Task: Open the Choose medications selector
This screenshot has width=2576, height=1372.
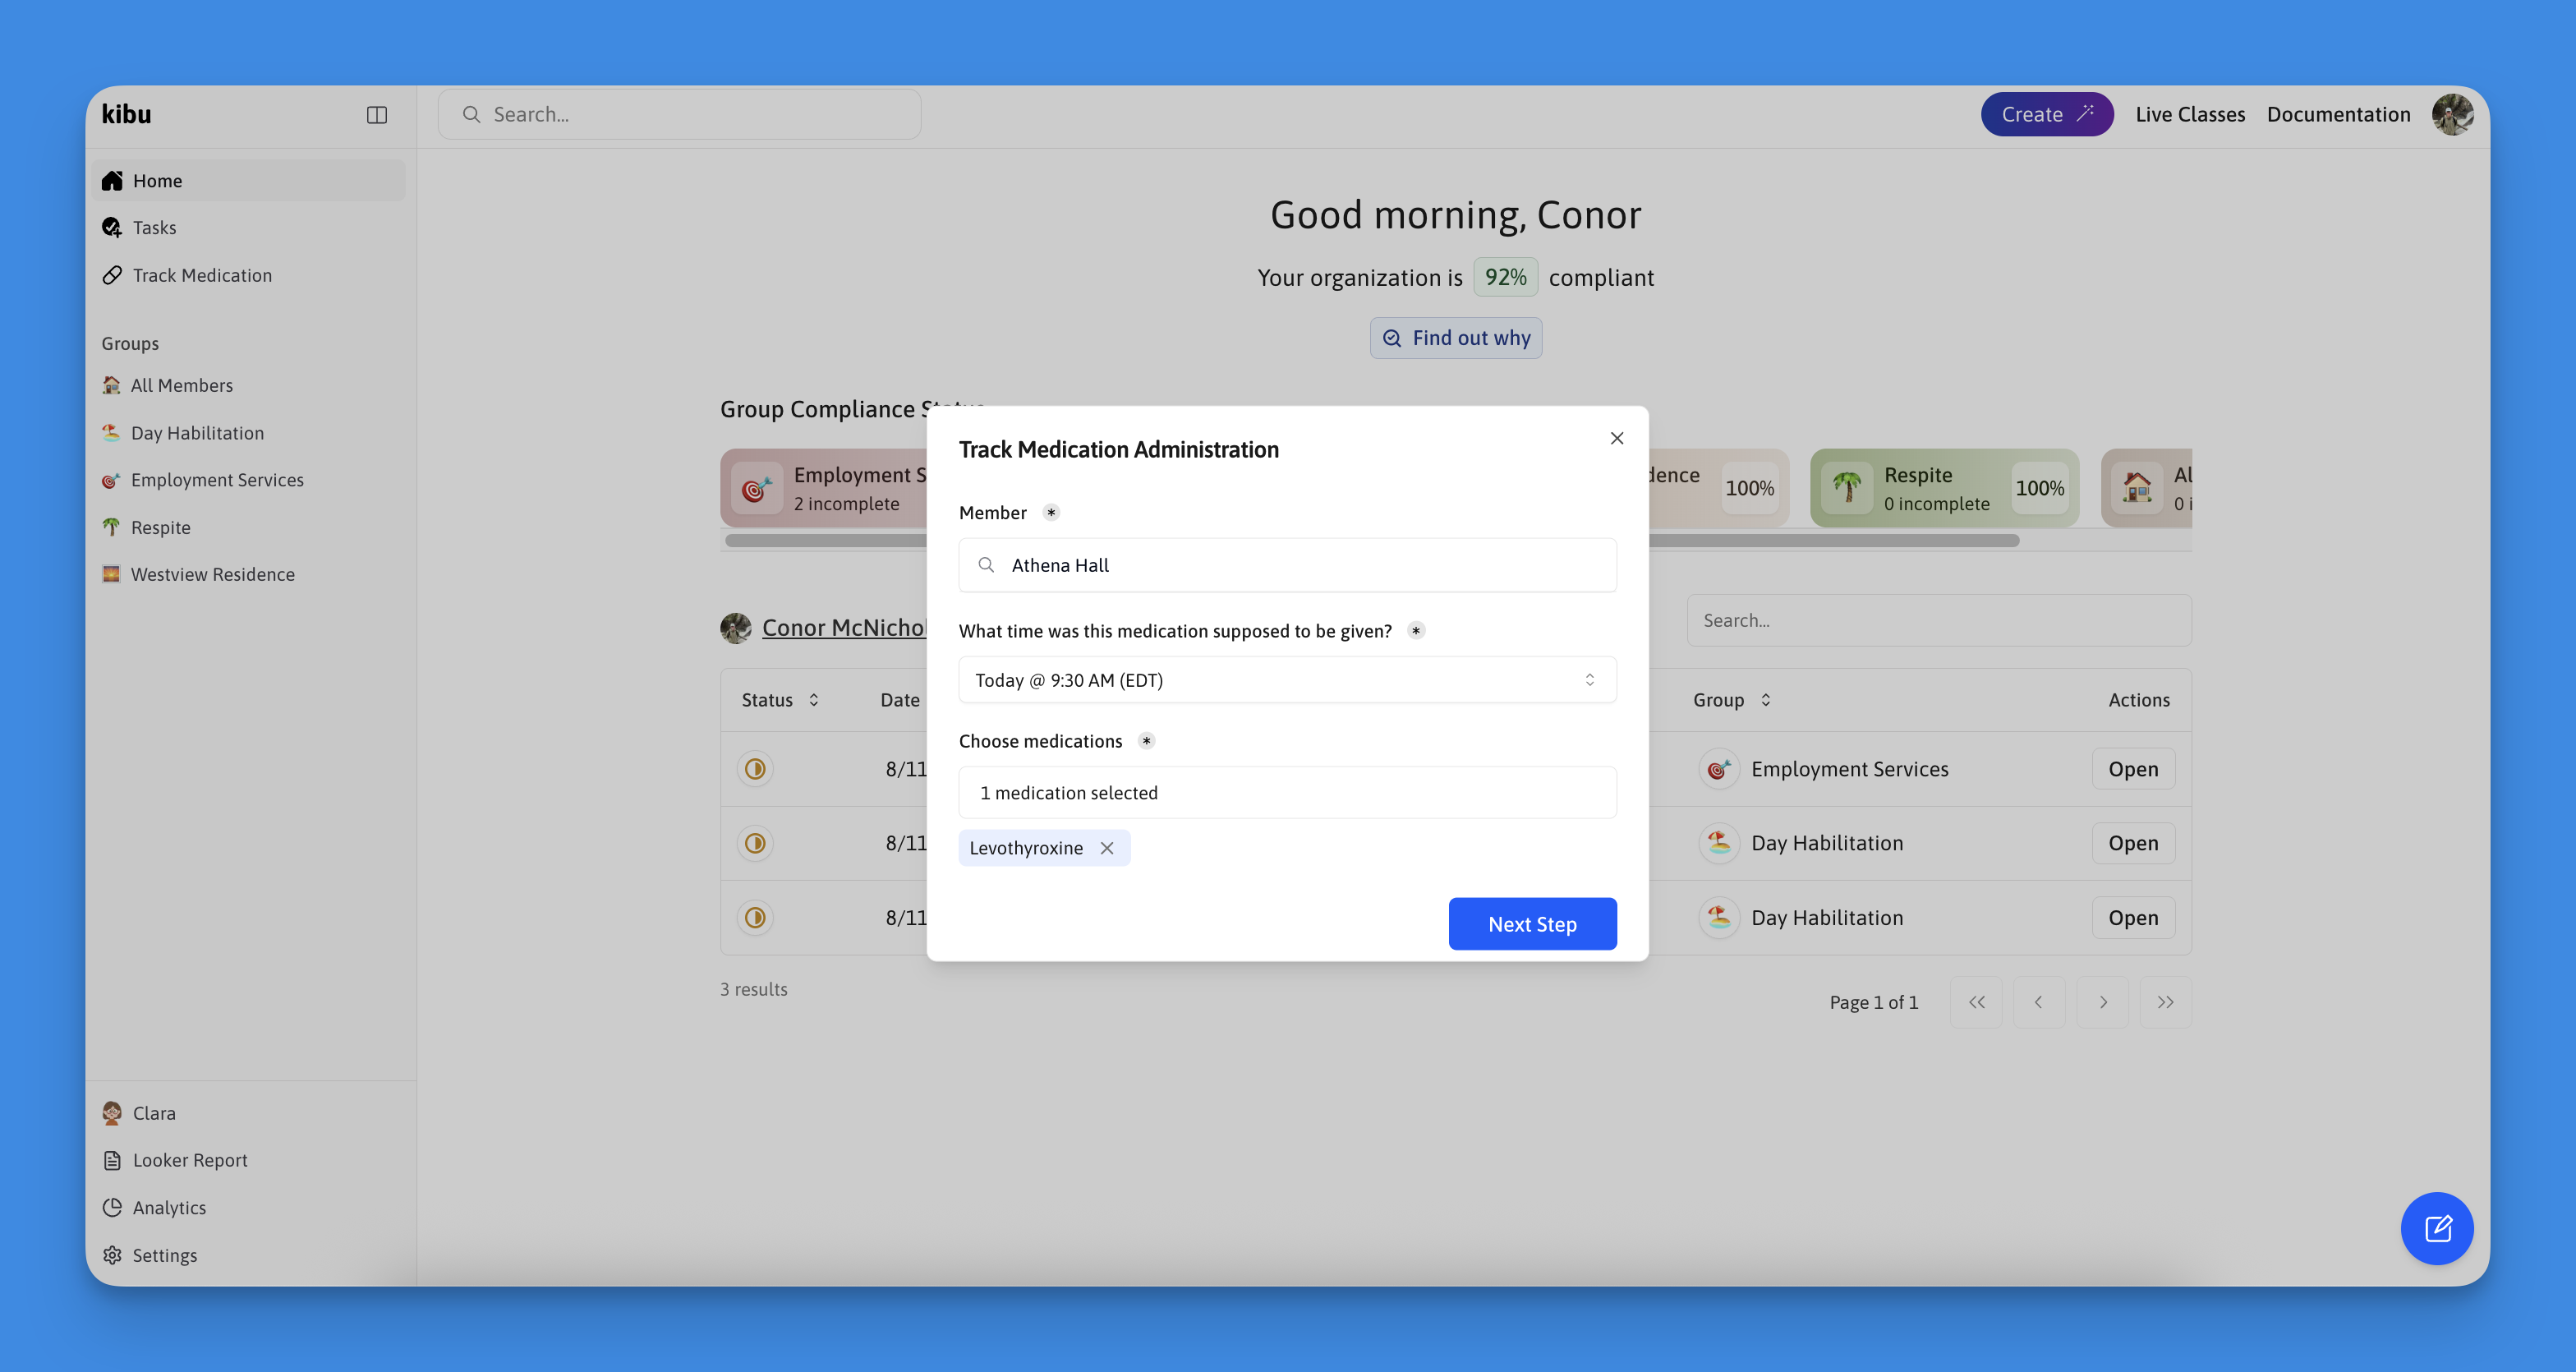Action: point(1286,792)
